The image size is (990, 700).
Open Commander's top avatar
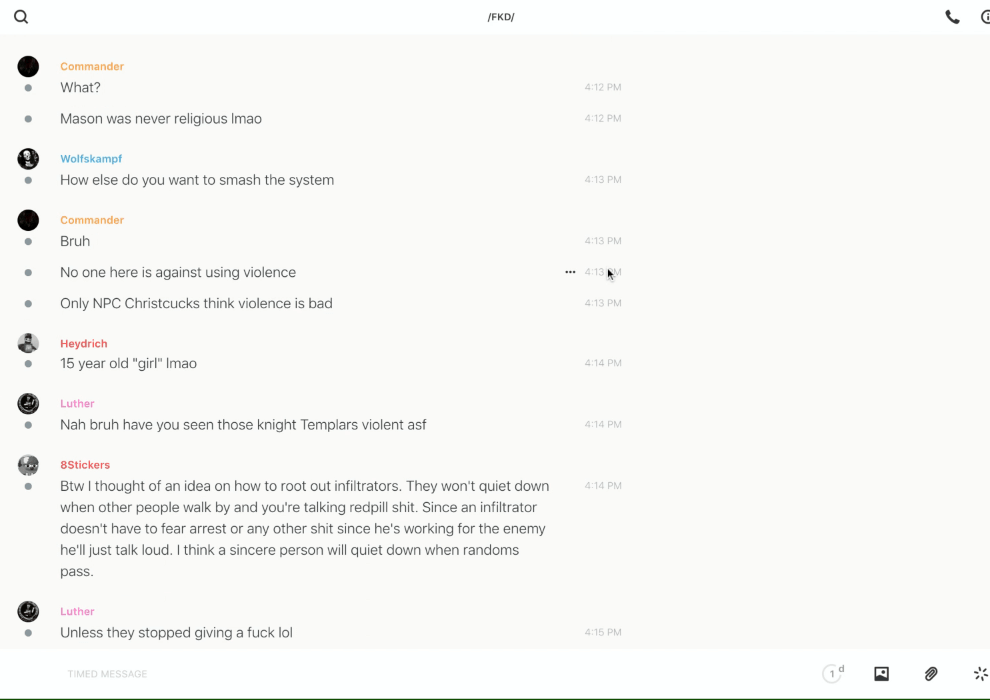click(28, 67)
